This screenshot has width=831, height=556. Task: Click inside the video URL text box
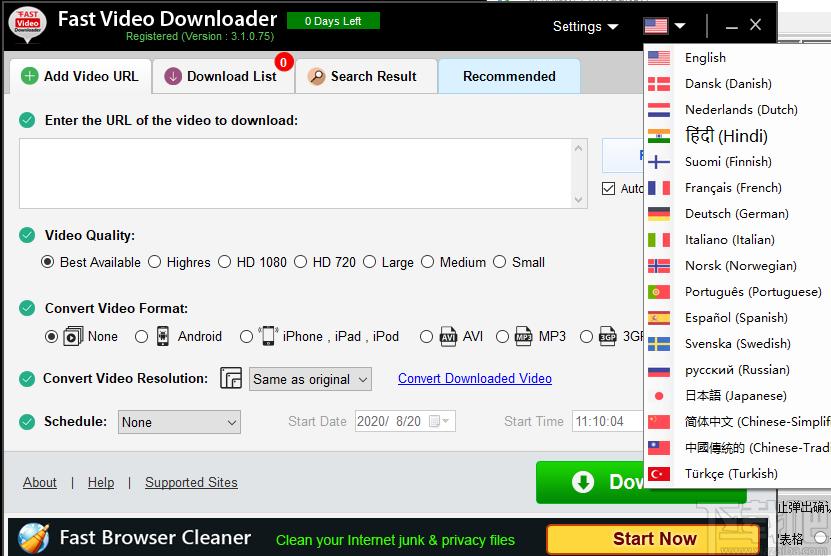click(x=296, y=174)
